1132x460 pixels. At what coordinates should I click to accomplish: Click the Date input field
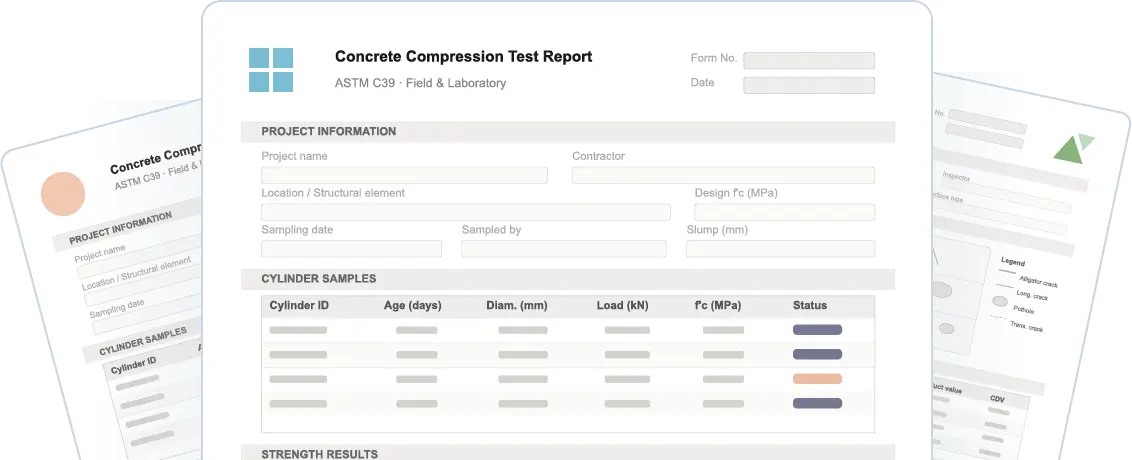click(x=808, y=85)
